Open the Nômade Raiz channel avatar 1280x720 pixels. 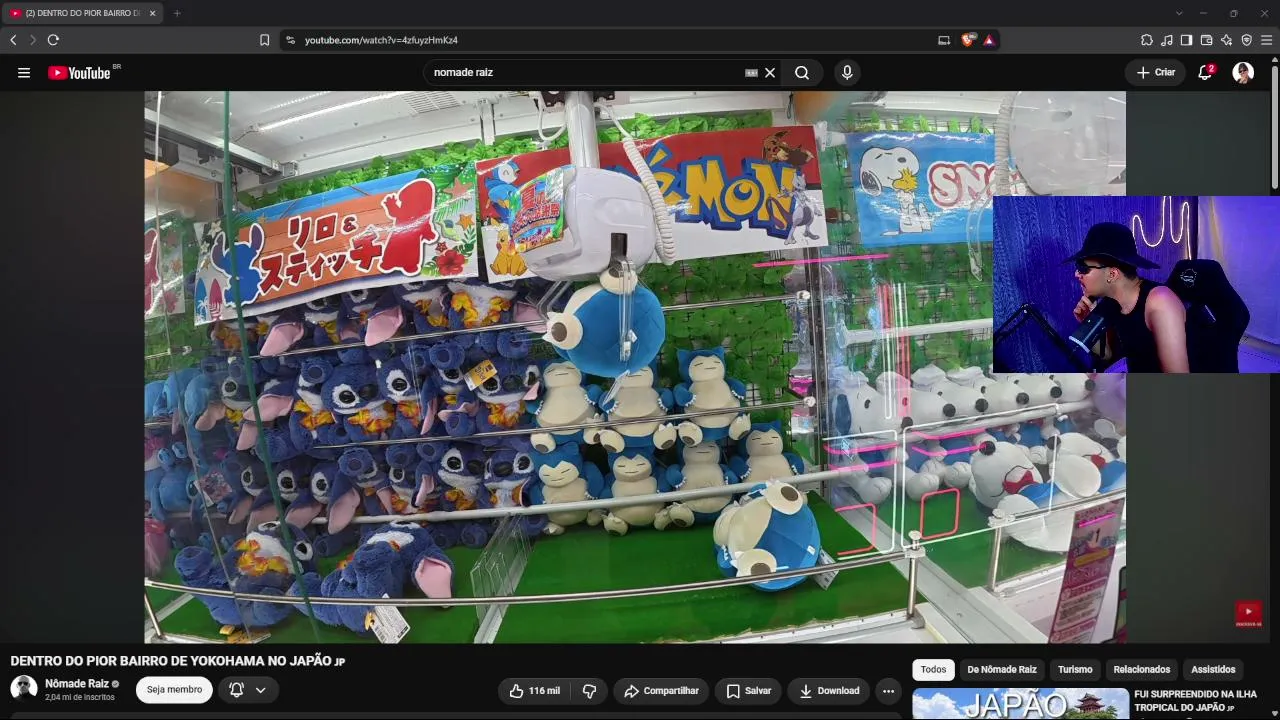tap(24, 689)
